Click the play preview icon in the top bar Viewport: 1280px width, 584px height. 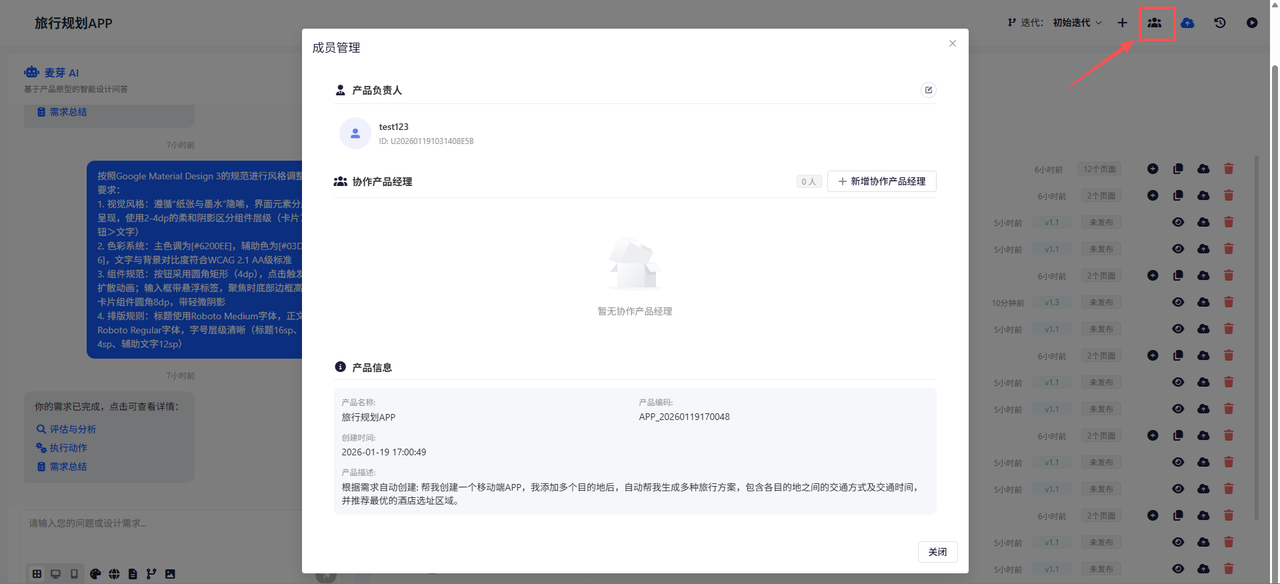1252,22
